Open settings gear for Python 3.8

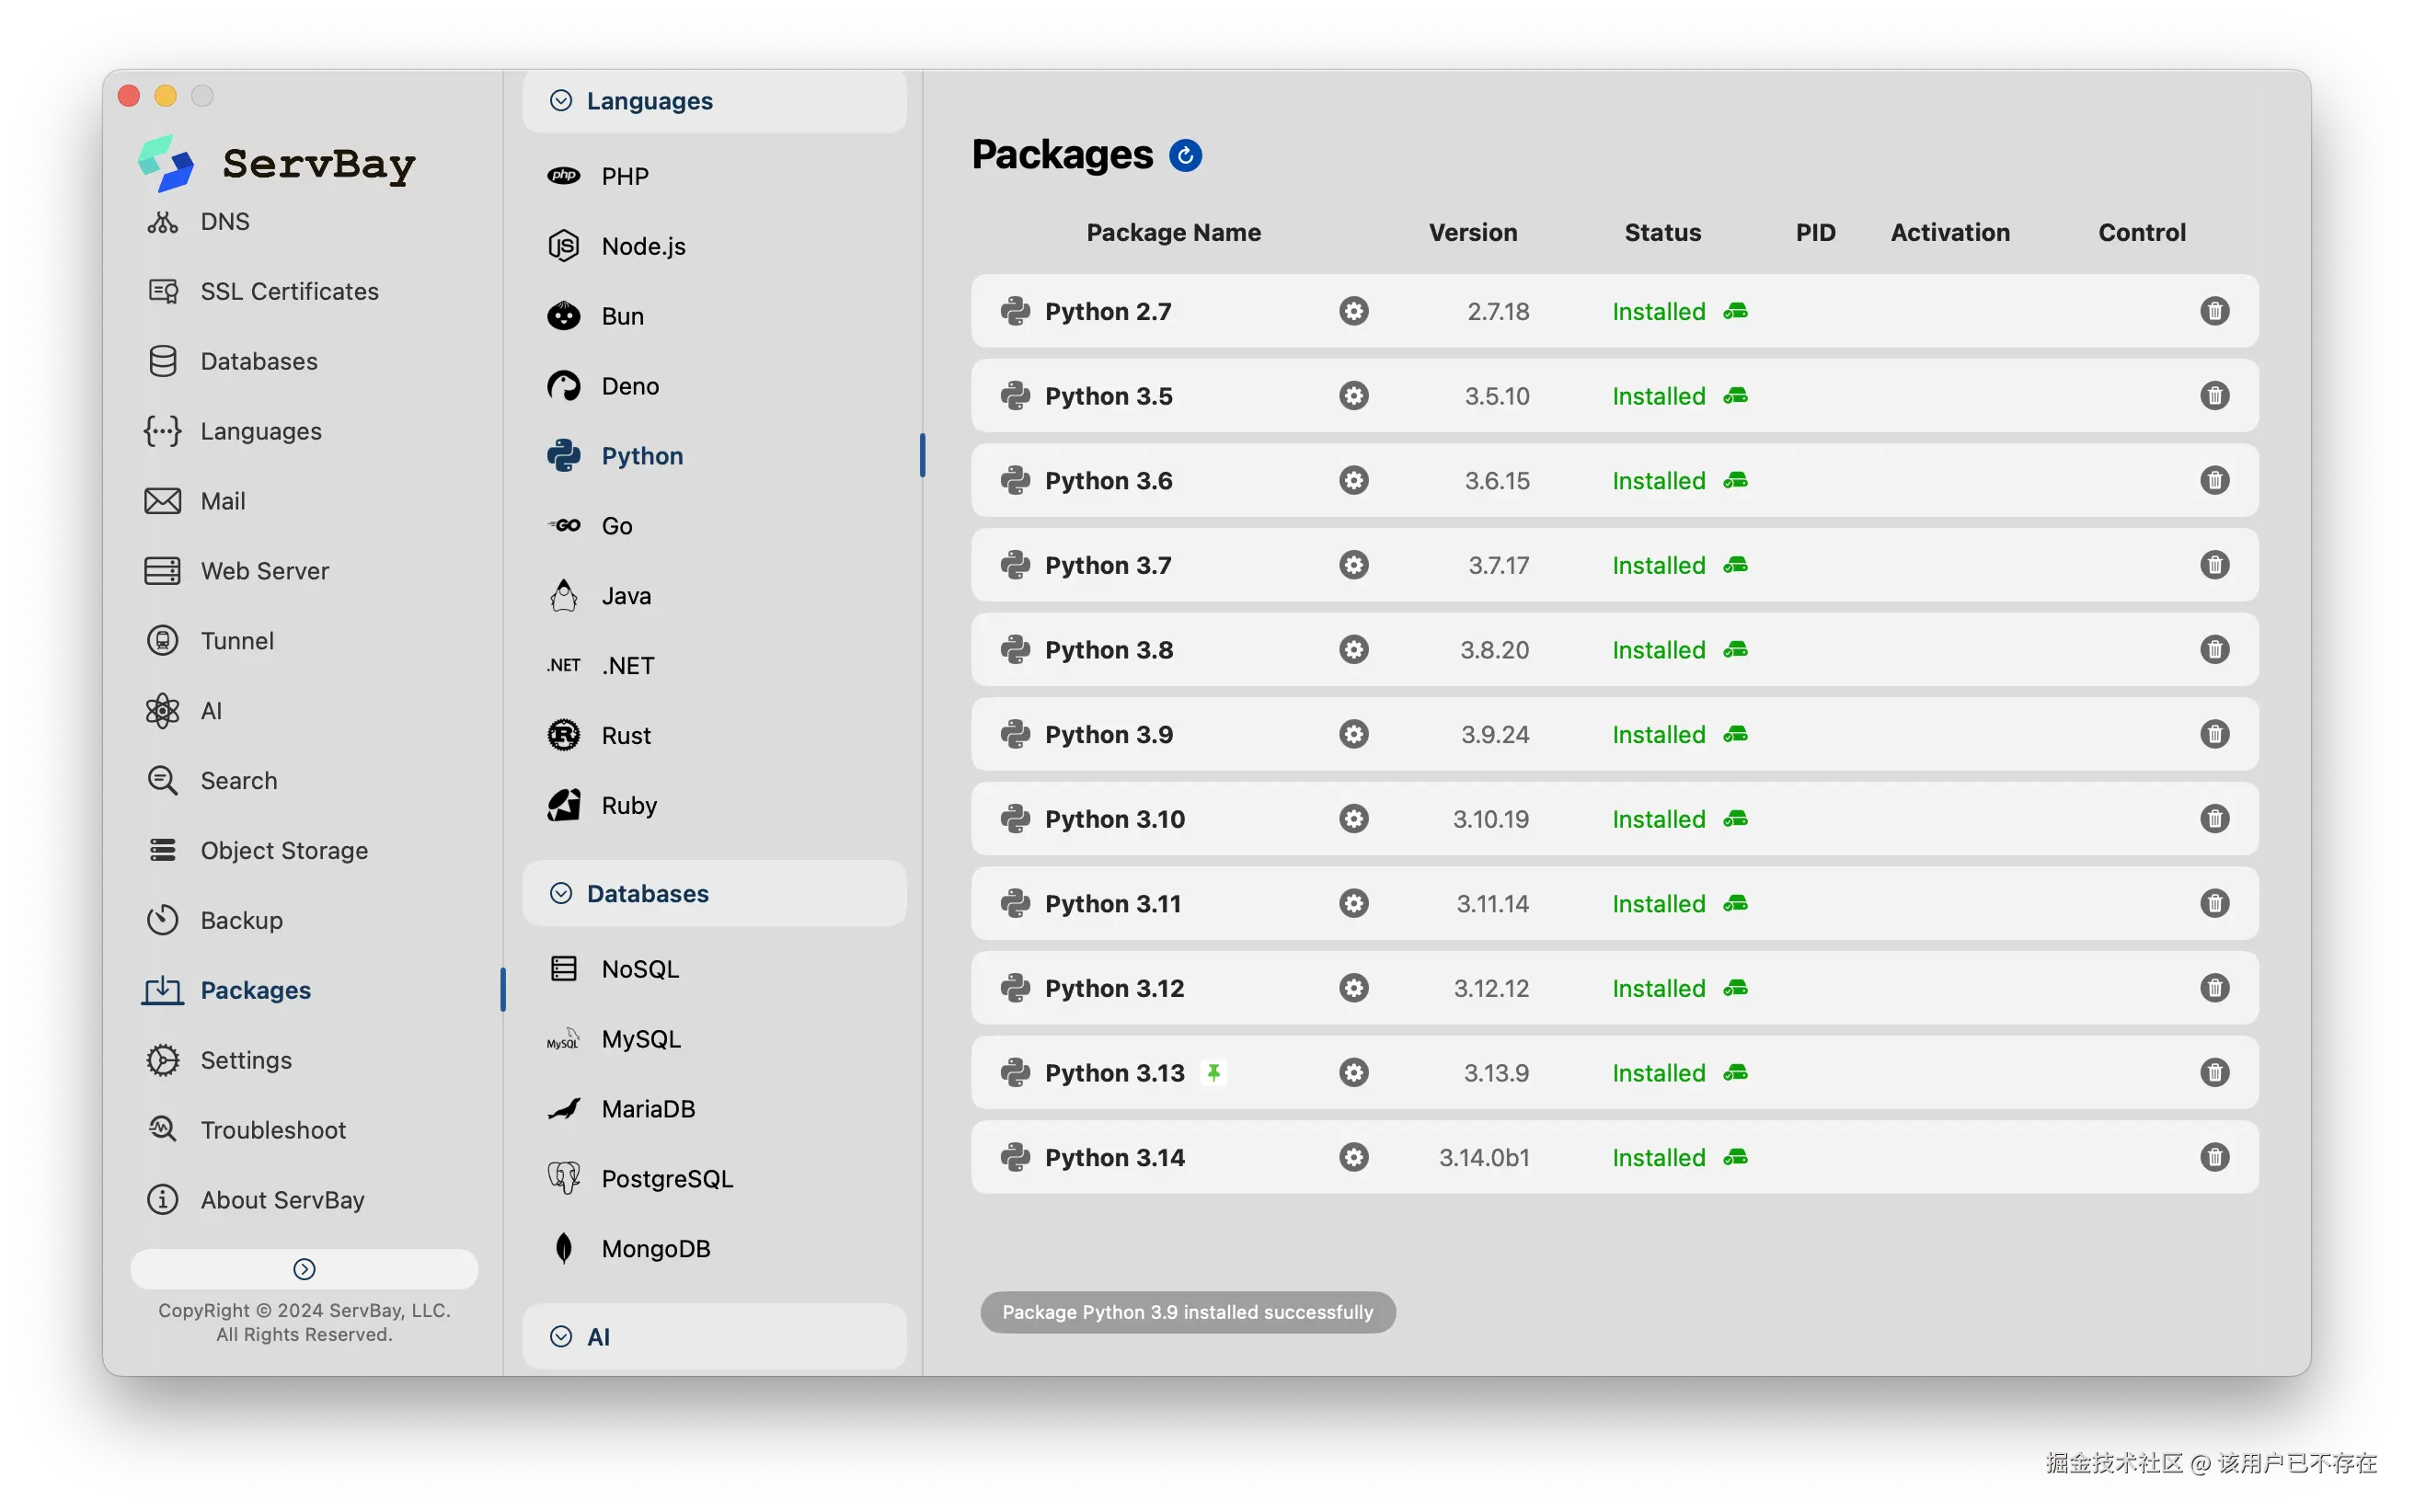1353,650
